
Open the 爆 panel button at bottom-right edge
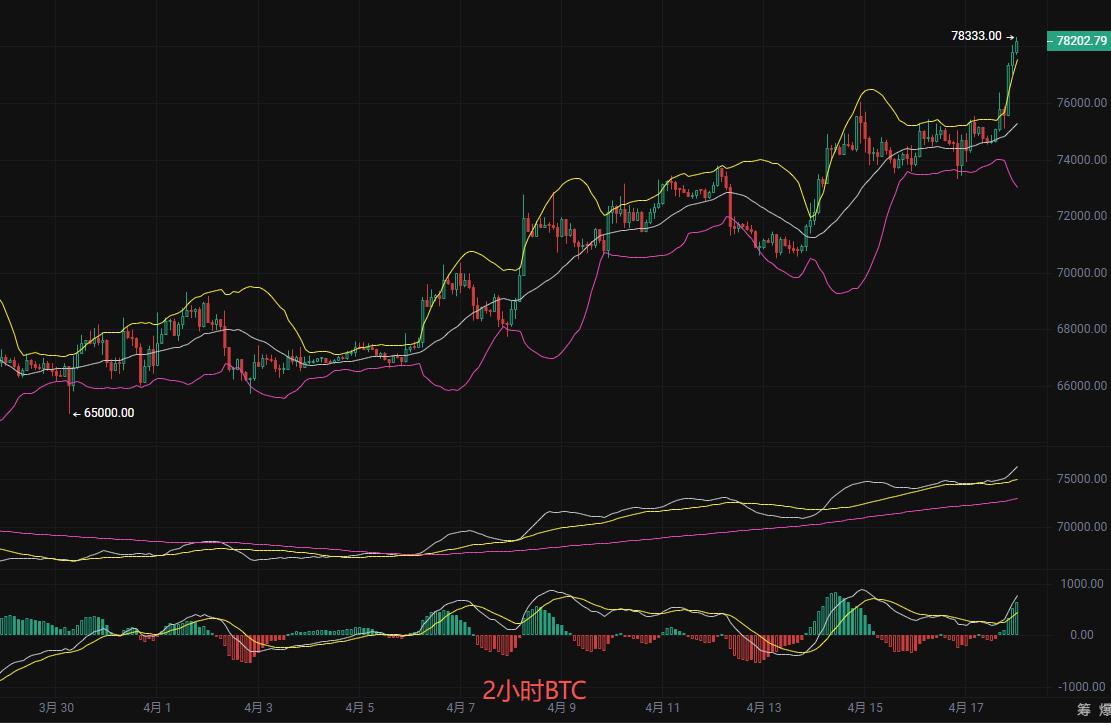[1104, 710]
